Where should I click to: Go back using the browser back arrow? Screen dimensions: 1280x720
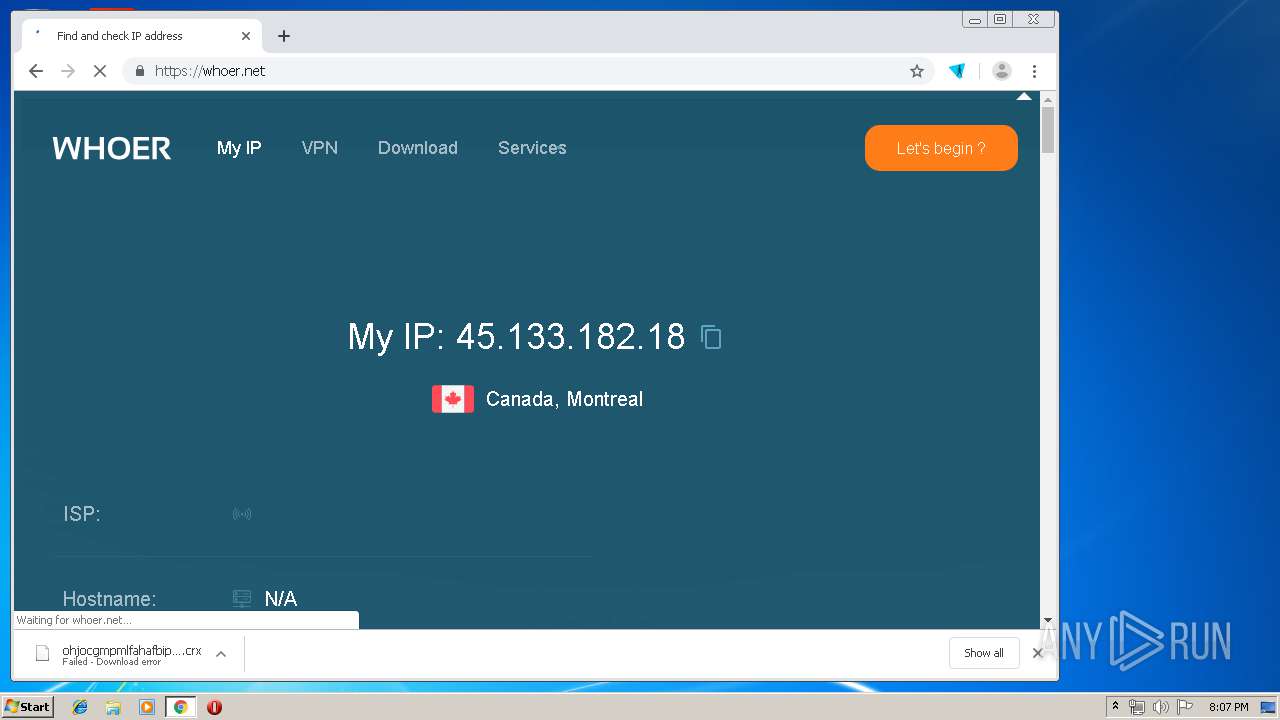36,71
